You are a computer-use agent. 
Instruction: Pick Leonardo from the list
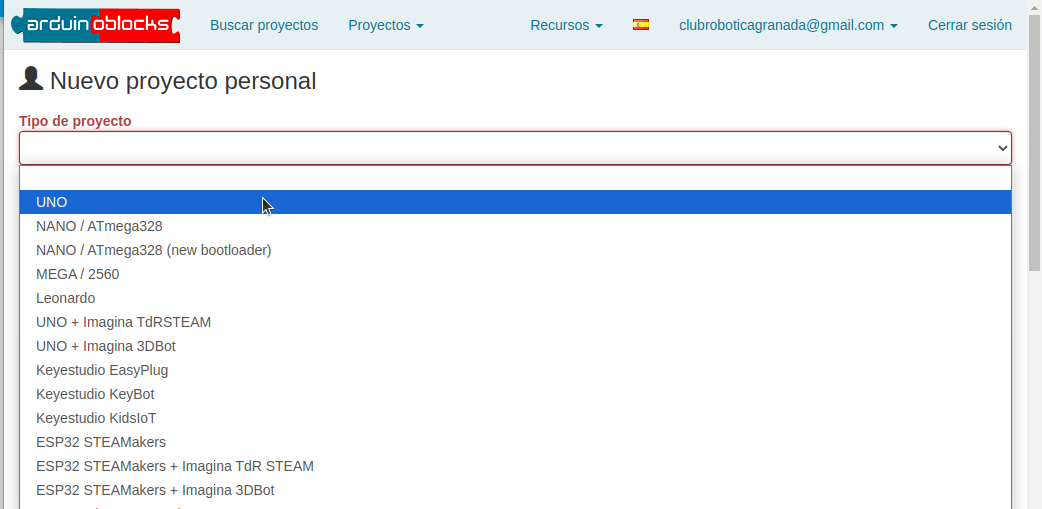tap(66, 298)
